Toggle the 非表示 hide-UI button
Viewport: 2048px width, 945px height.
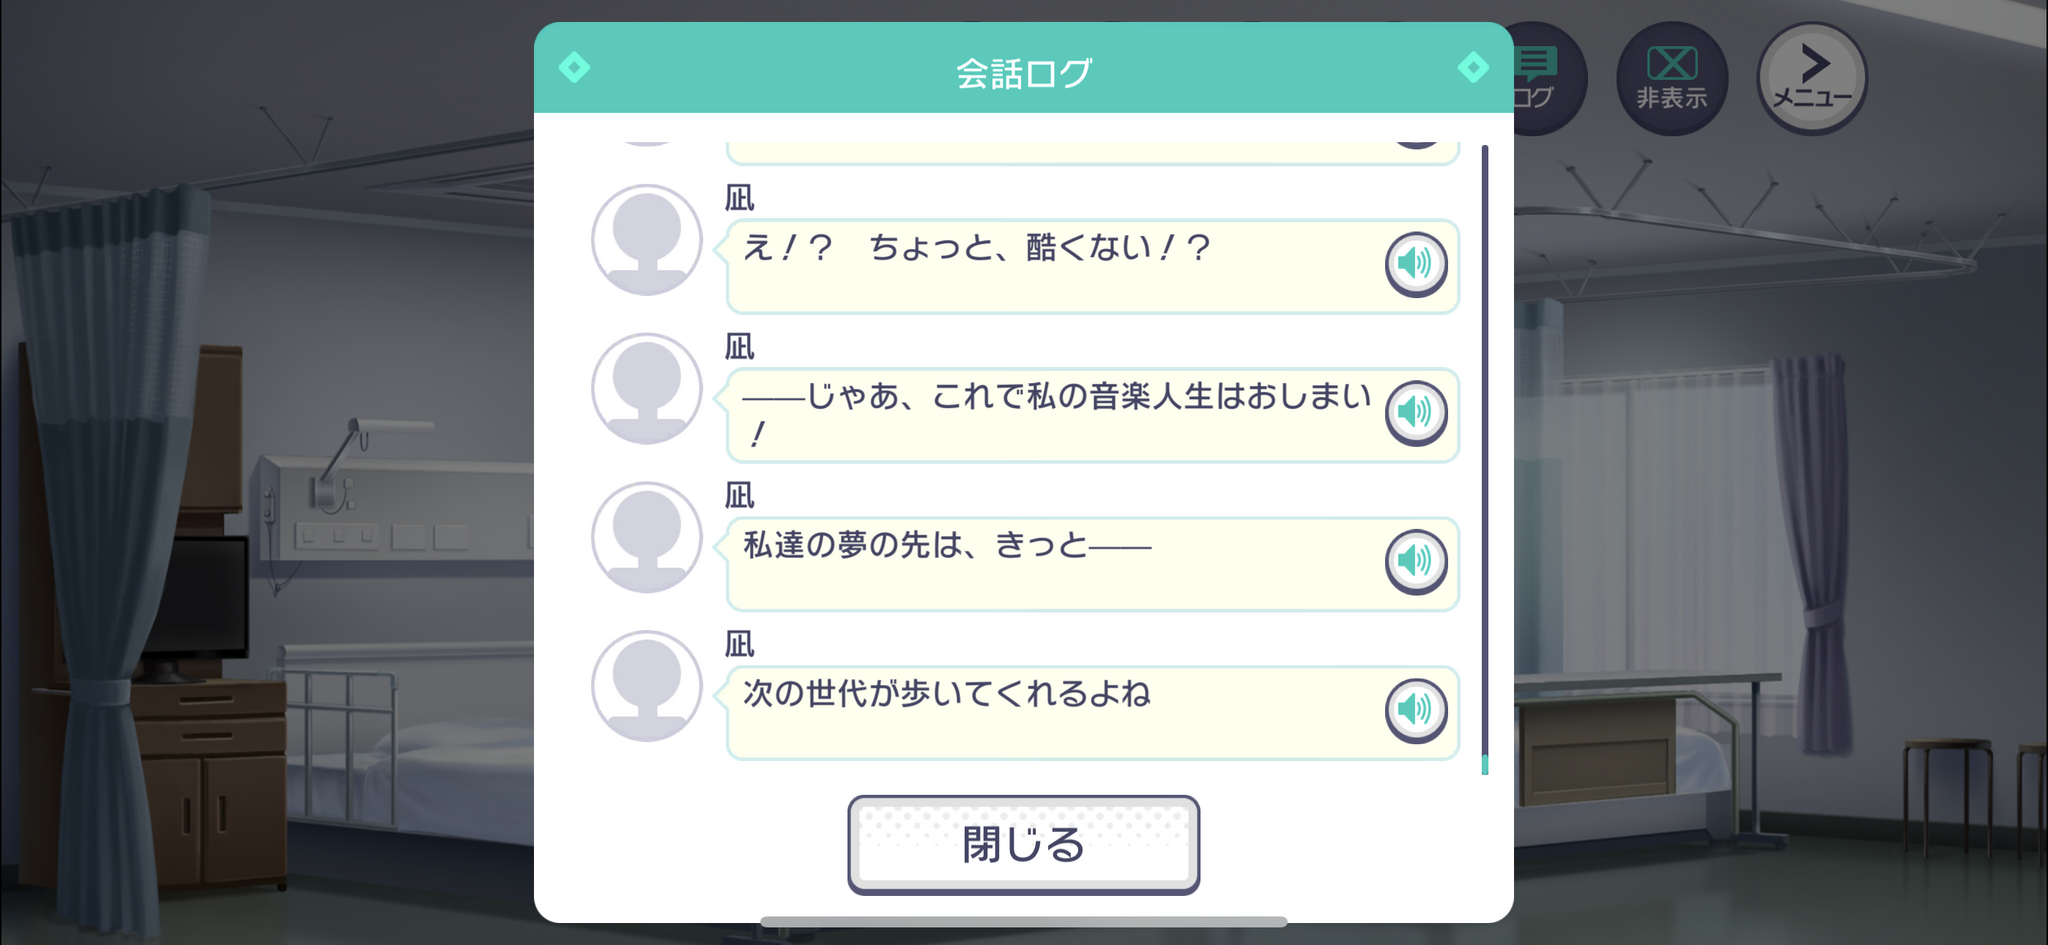pyautogui.click(x=1672, y=78)
